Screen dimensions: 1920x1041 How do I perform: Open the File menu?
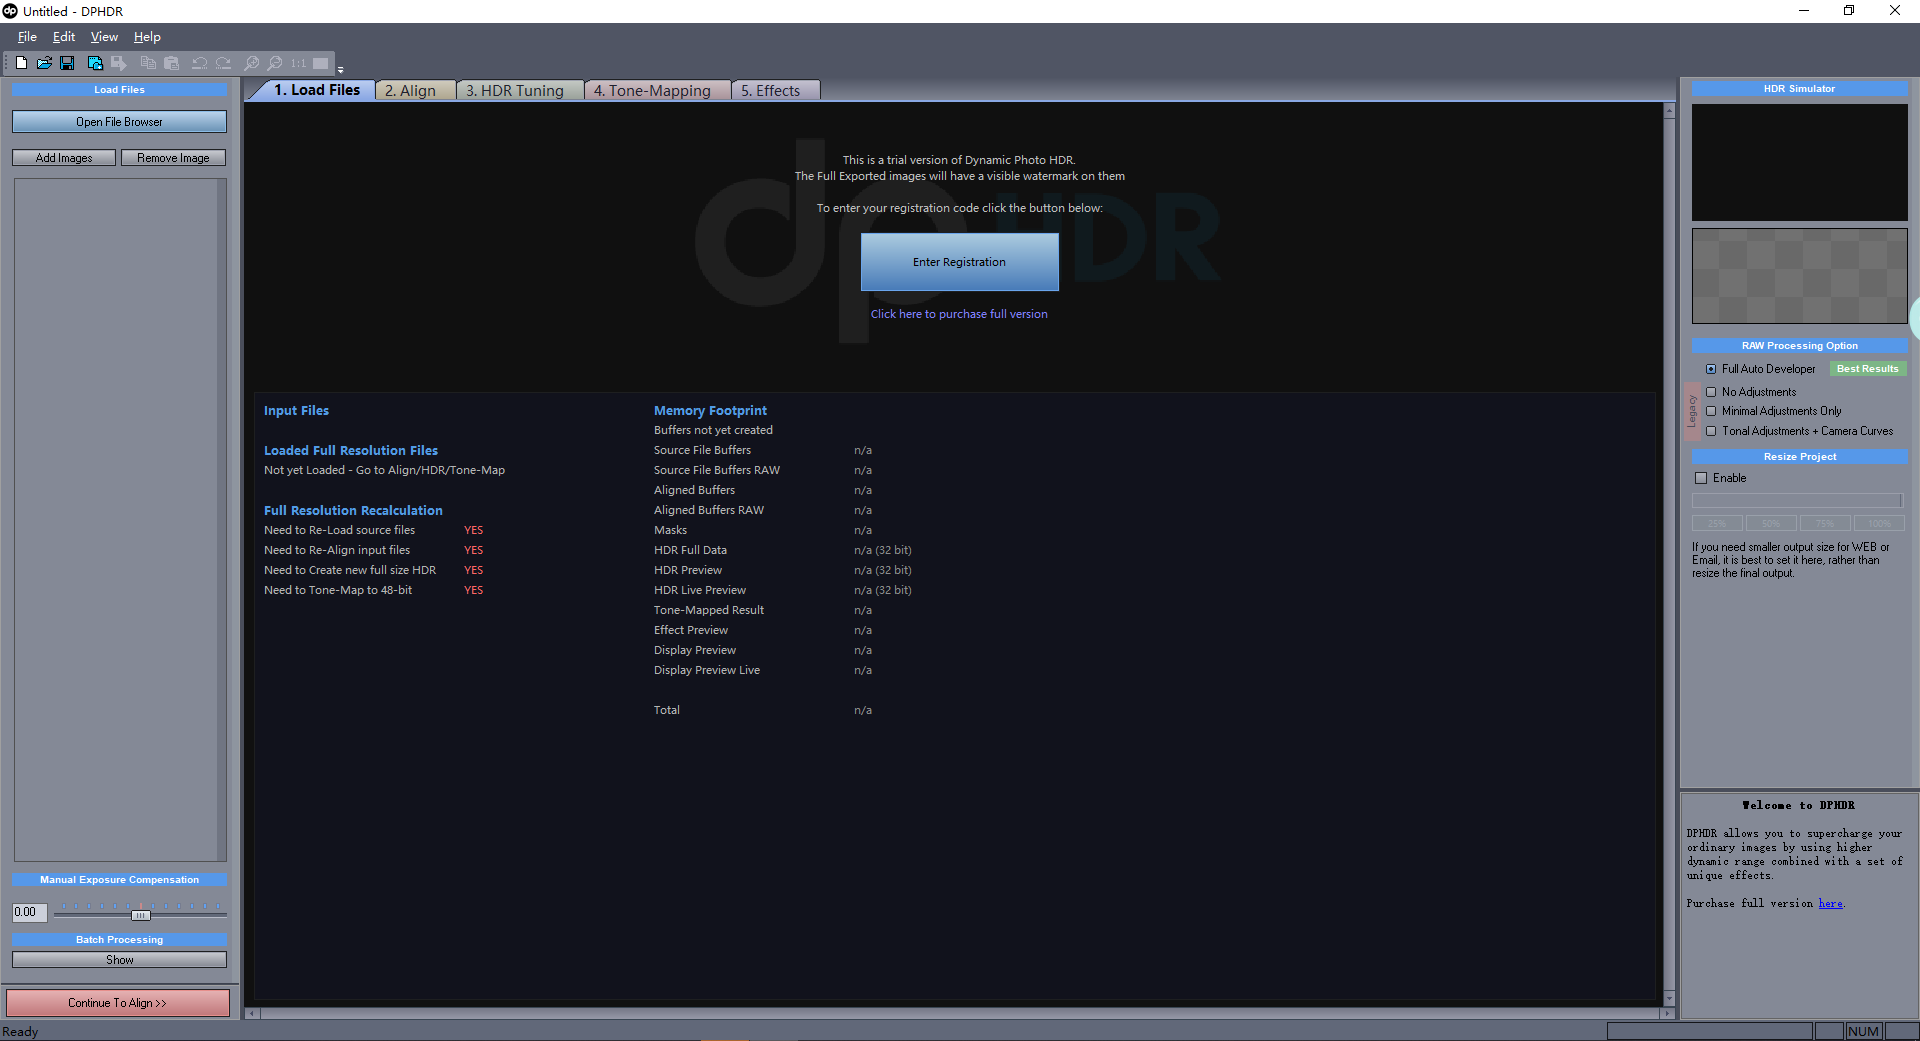[x=27, y=37]
